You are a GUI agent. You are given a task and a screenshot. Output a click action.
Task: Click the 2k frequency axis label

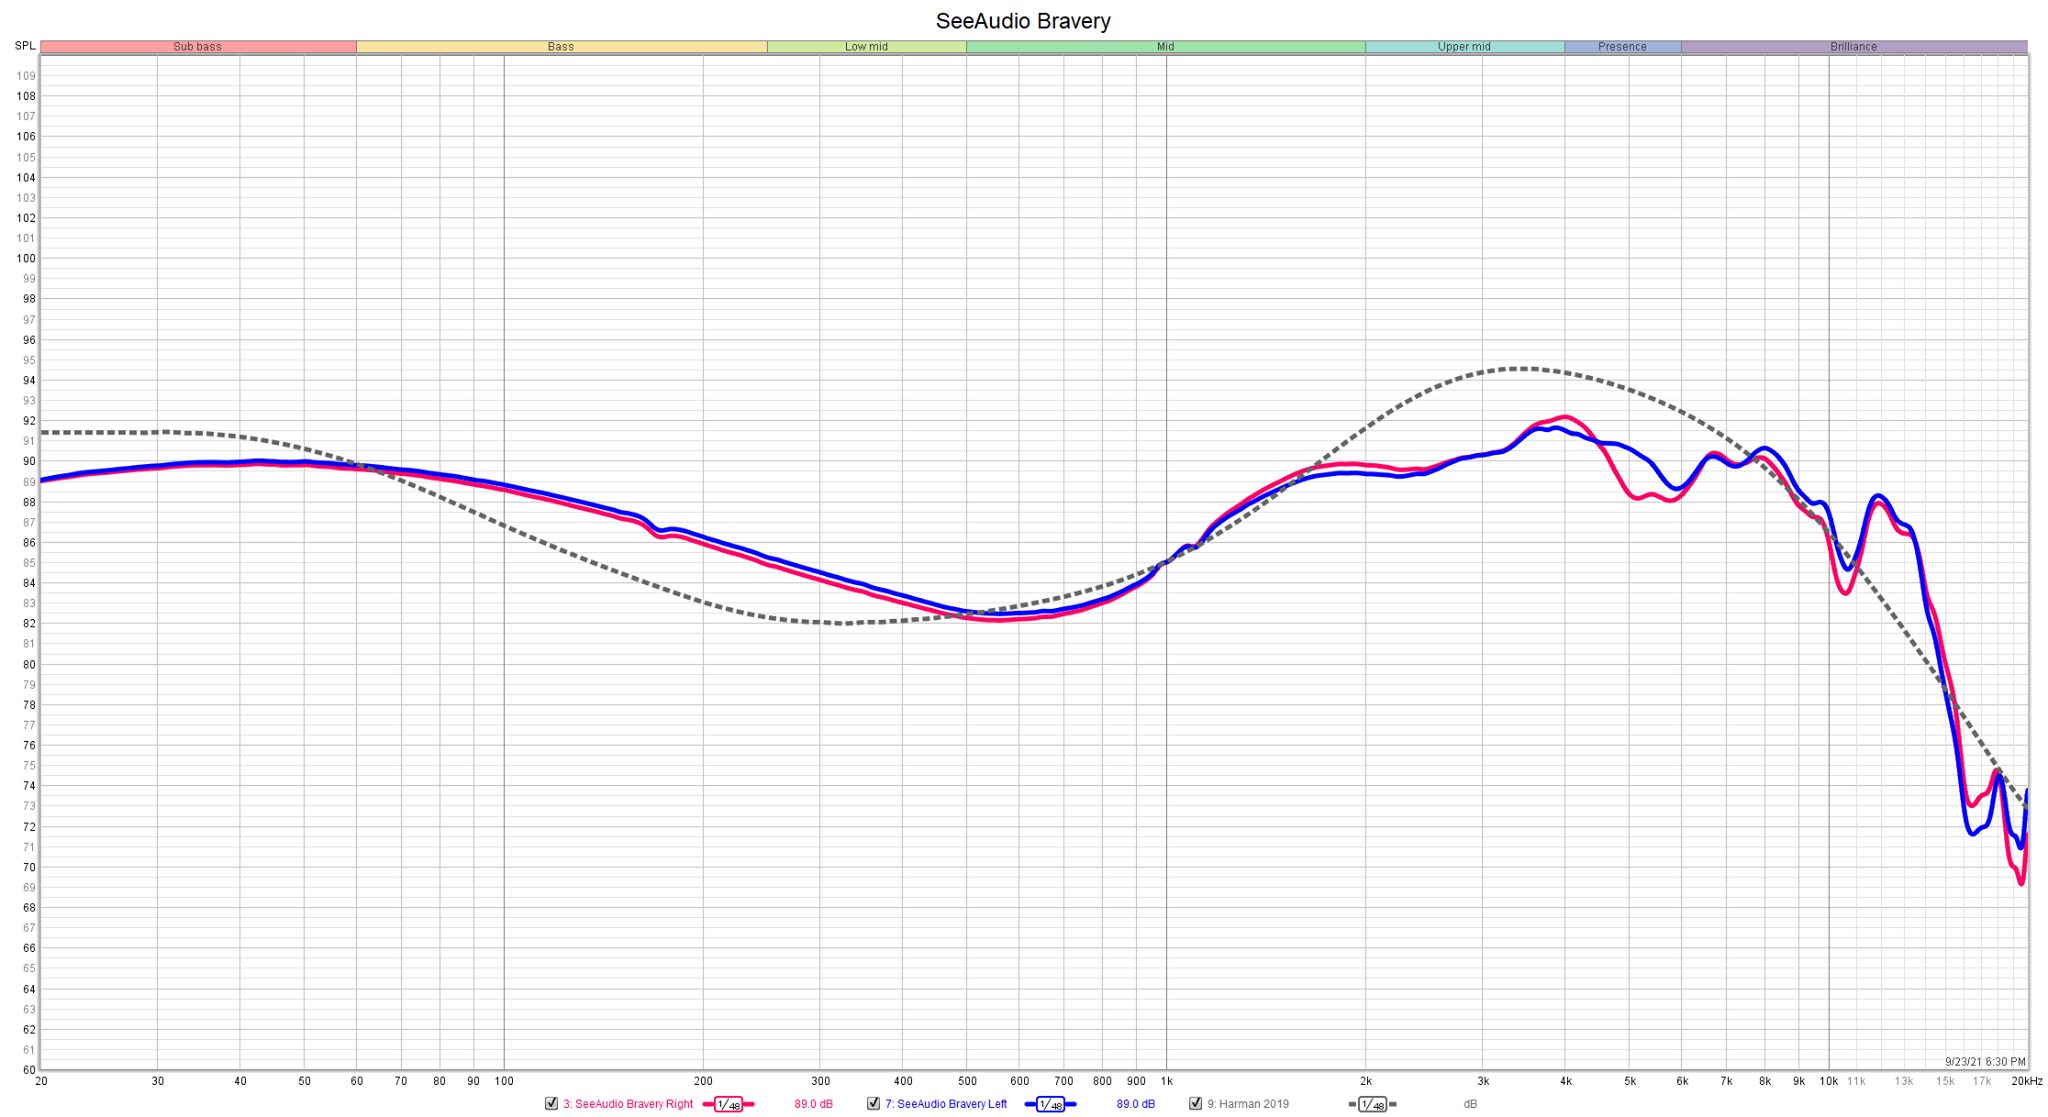tap(1366, 1081)
